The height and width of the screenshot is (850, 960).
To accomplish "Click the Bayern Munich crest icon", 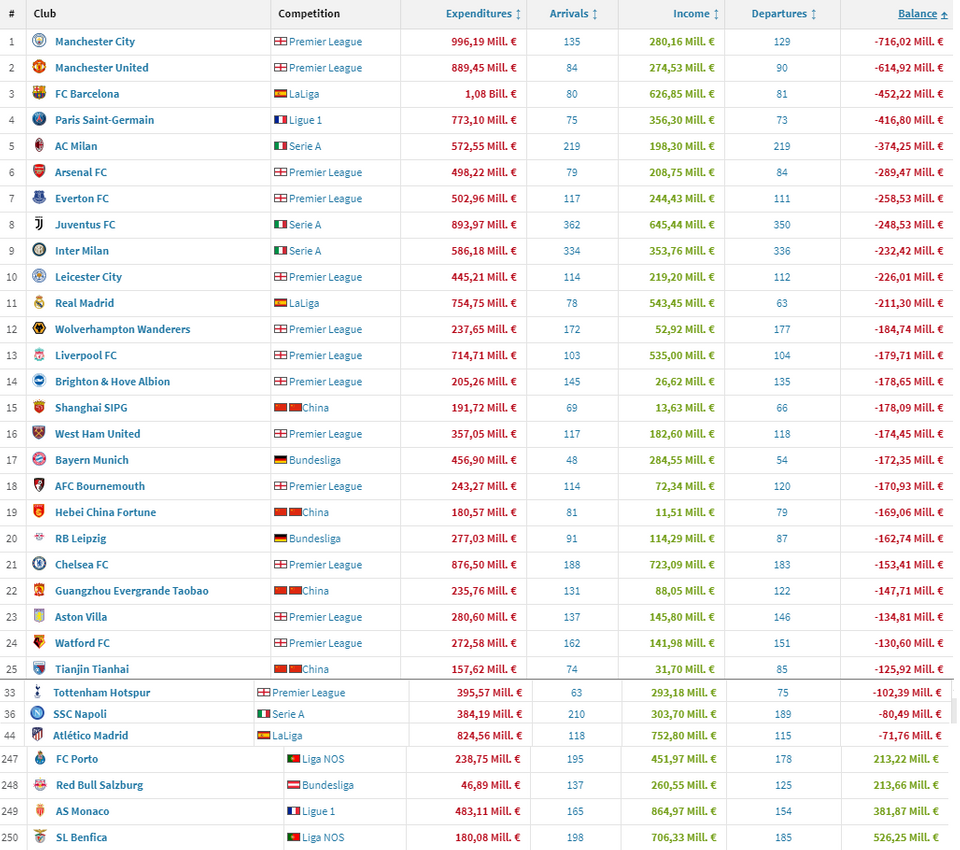I will [x=39, y=459].
